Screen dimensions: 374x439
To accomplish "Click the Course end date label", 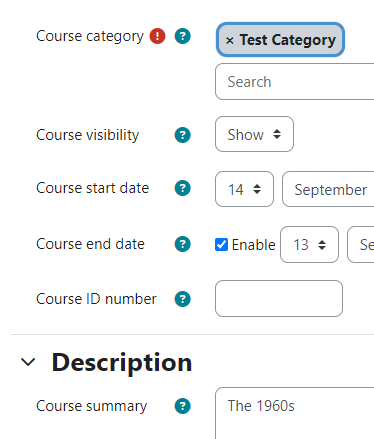I will pyautogui.click(x=90, y=244).
